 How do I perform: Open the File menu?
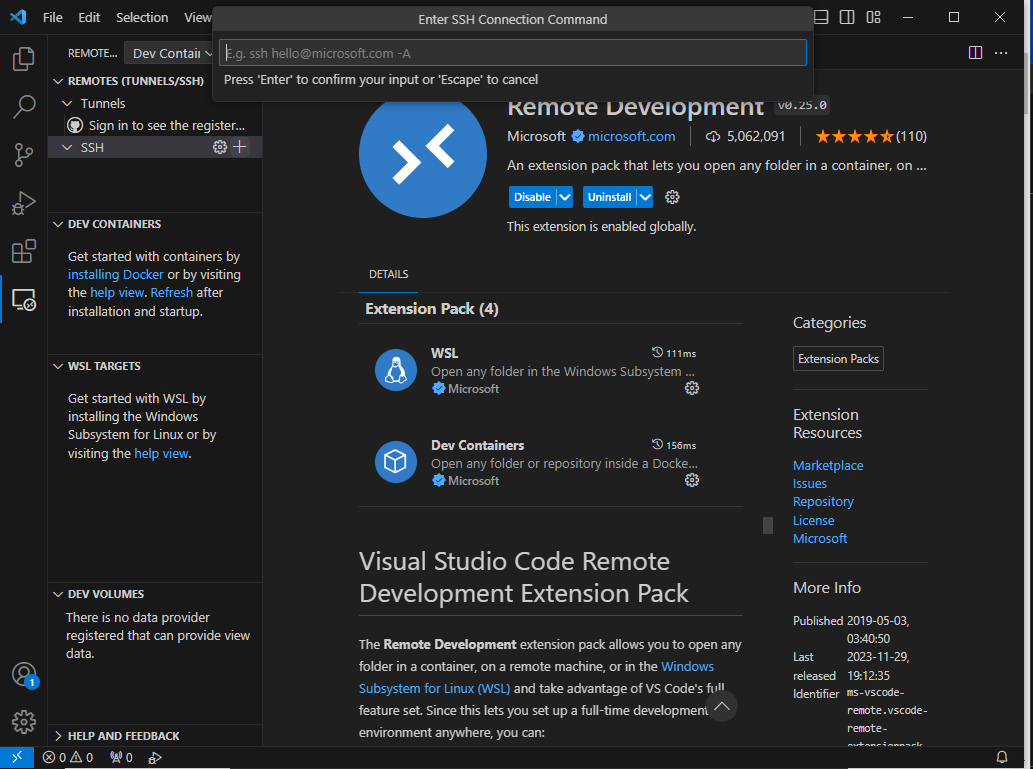tap(53, 17)
